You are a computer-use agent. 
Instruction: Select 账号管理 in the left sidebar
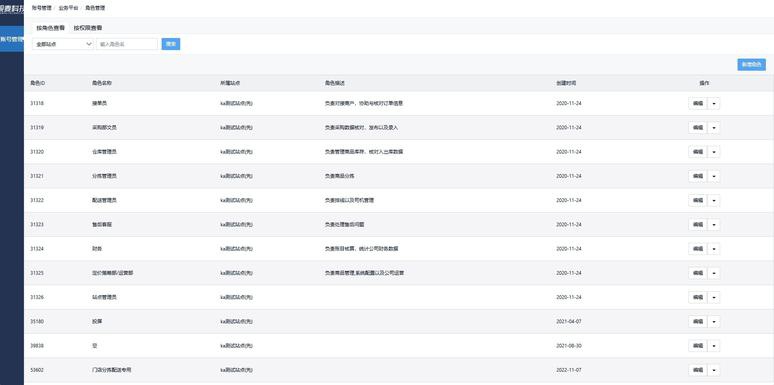click(x=12, y=38)
